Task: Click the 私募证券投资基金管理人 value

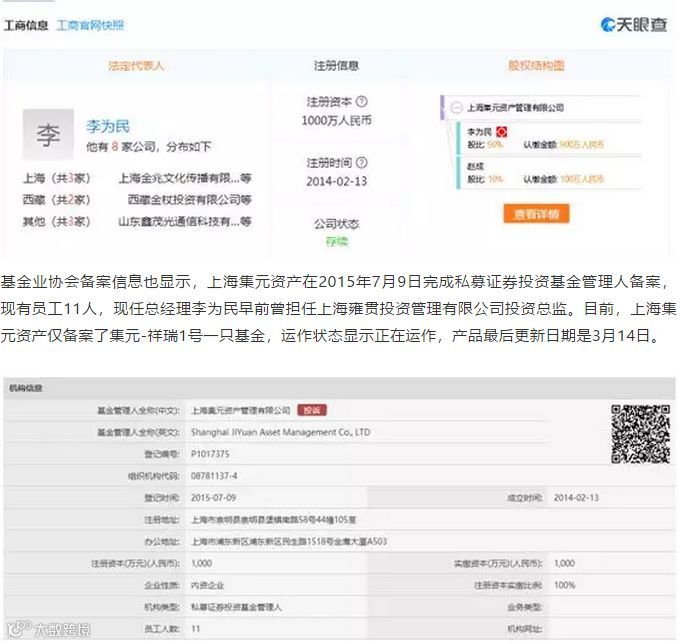Action: 237,607
